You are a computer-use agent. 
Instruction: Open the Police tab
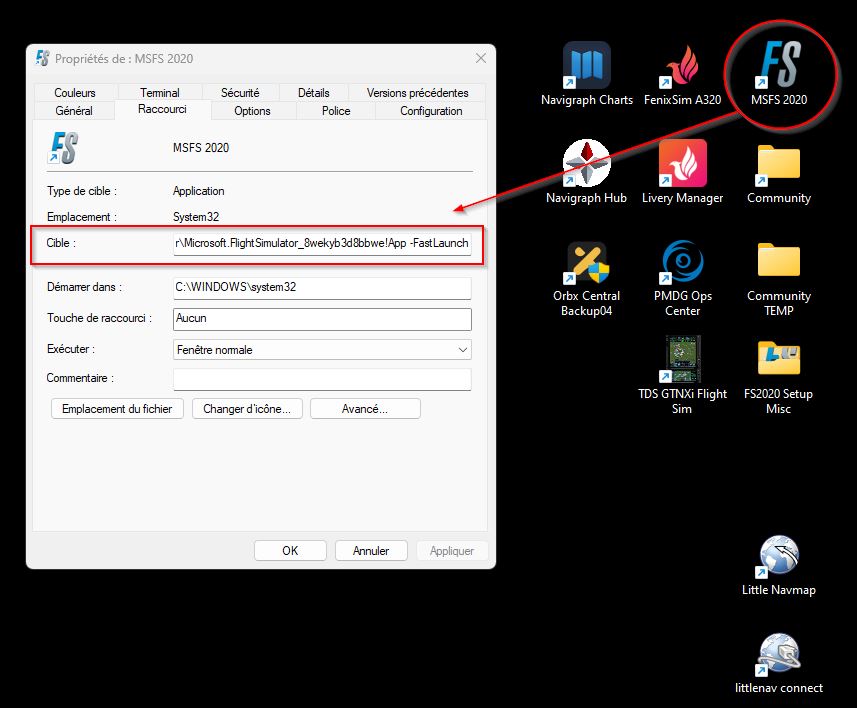[336, 110]
